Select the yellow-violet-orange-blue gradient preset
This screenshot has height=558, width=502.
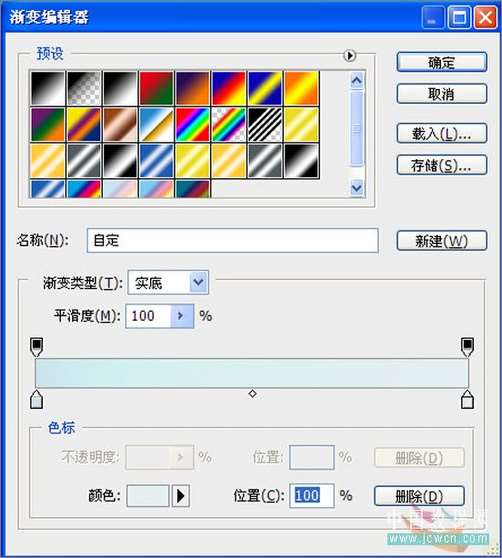84,125
